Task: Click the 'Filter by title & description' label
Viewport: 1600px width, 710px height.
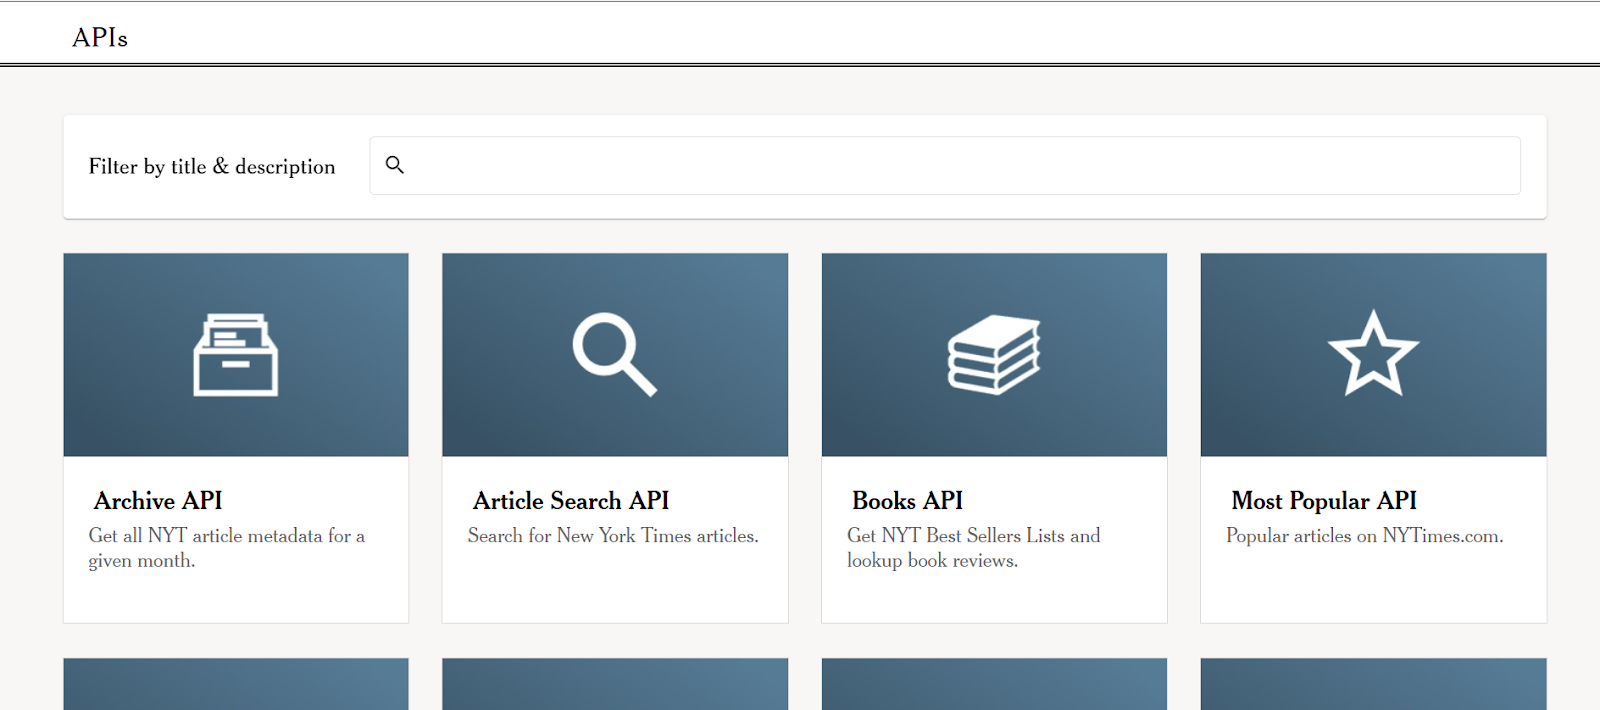Action: pos(212,166)
